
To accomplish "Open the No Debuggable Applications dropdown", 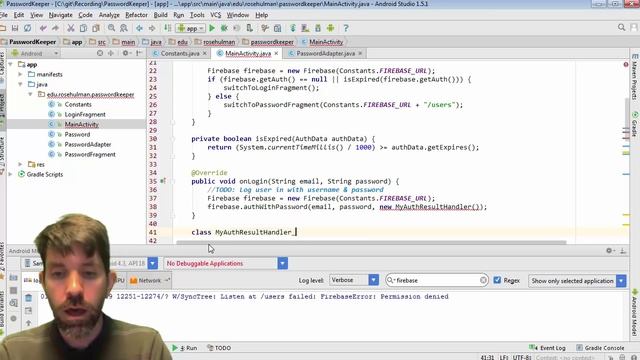I will tap(226, 263).
